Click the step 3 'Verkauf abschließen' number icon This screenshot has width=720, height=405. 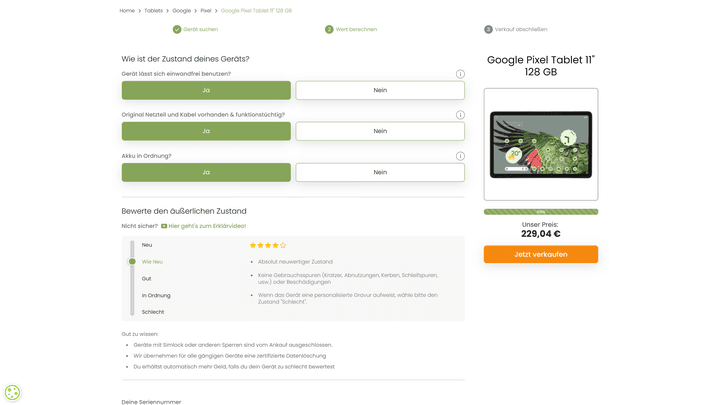pyautogui.click(x=488, y=30)
